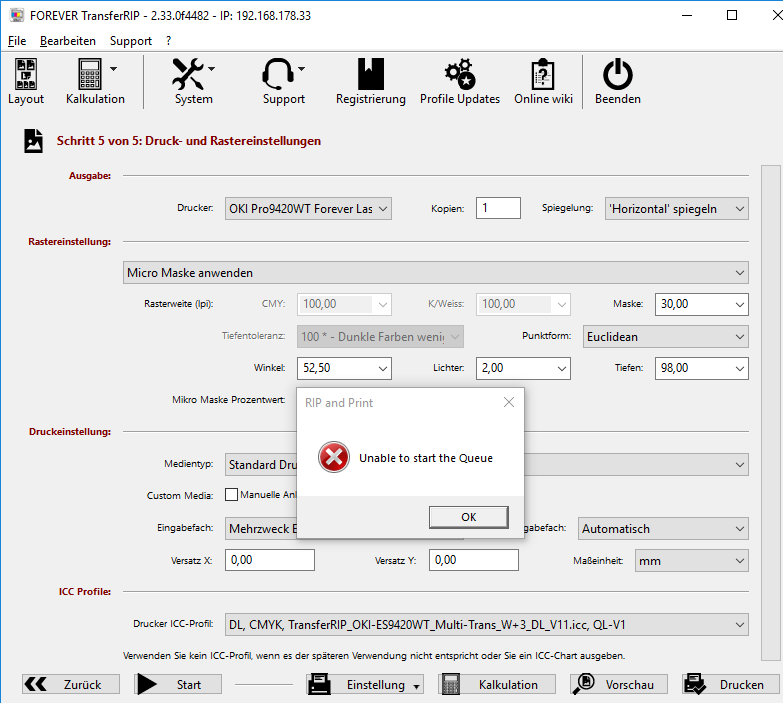Click the red error icon in dialog
783x703 pixels.
(x=334, y=457)
